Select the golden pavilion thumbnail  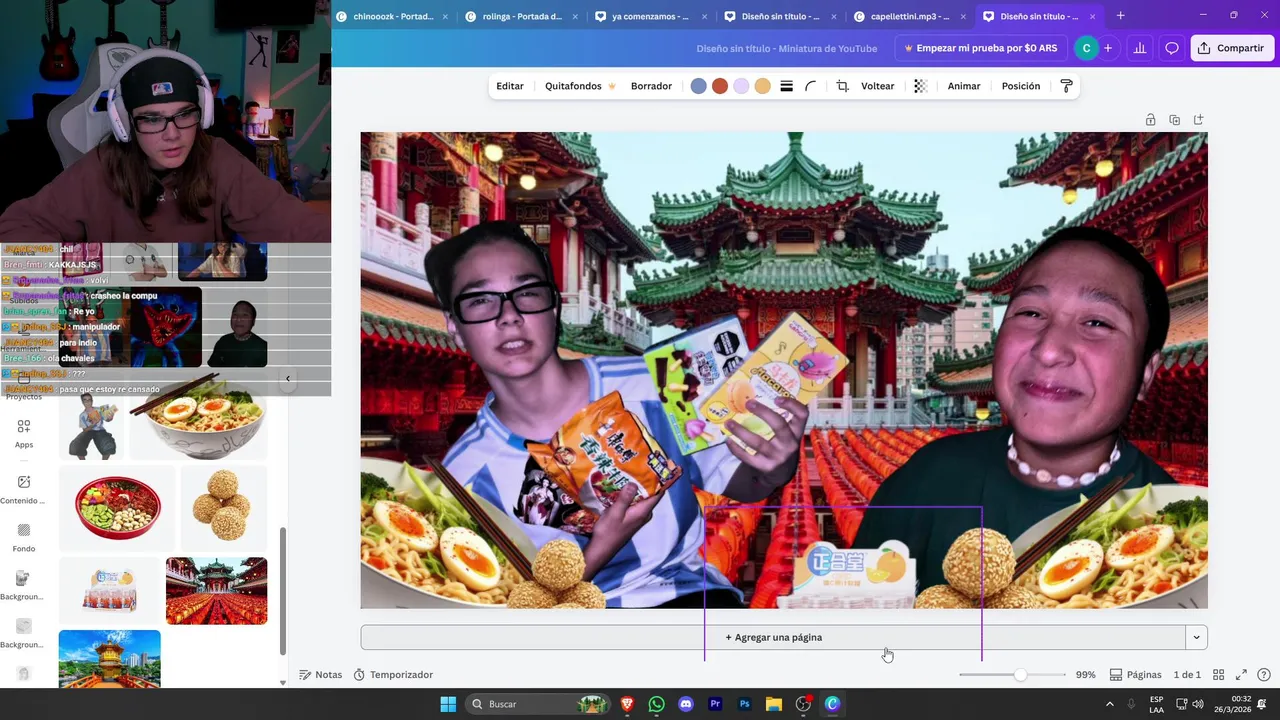tap(110, 658)
